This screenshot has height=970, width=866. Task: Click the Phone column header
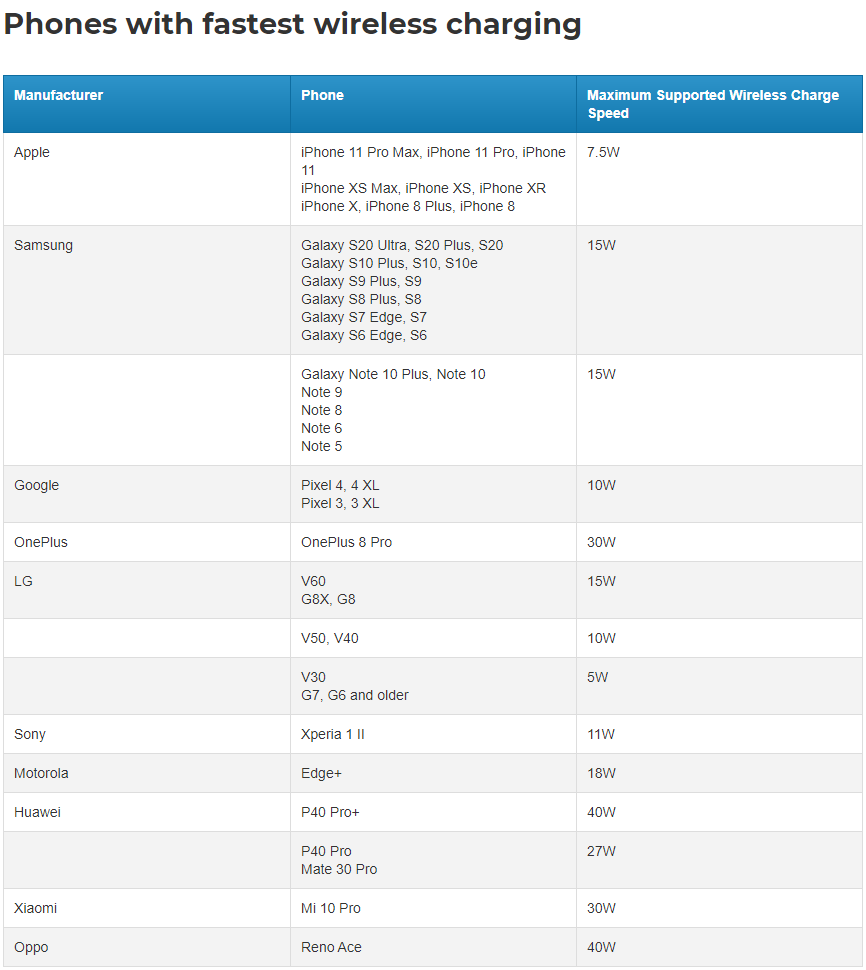pyautogui.click(x=322, y=95)
